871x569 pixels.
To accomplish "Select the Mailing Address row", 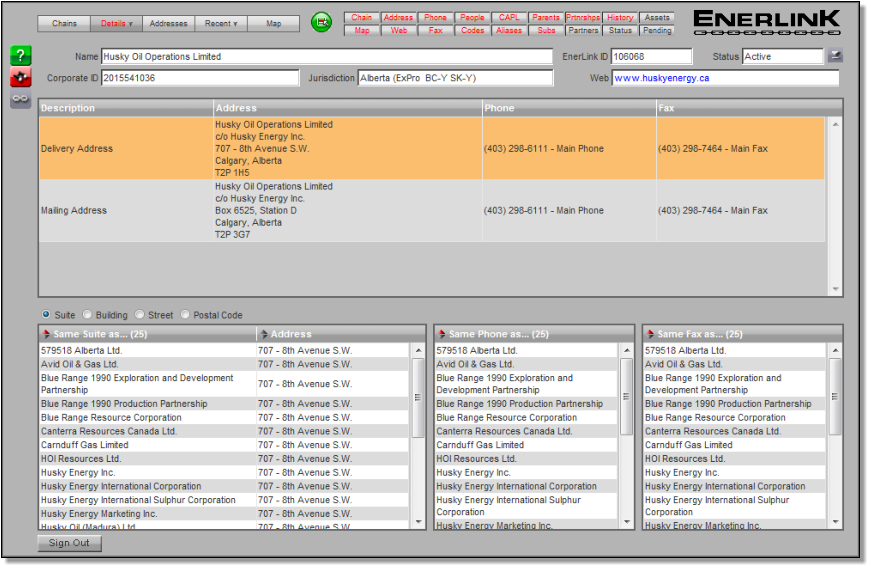I will coord(432,210).
